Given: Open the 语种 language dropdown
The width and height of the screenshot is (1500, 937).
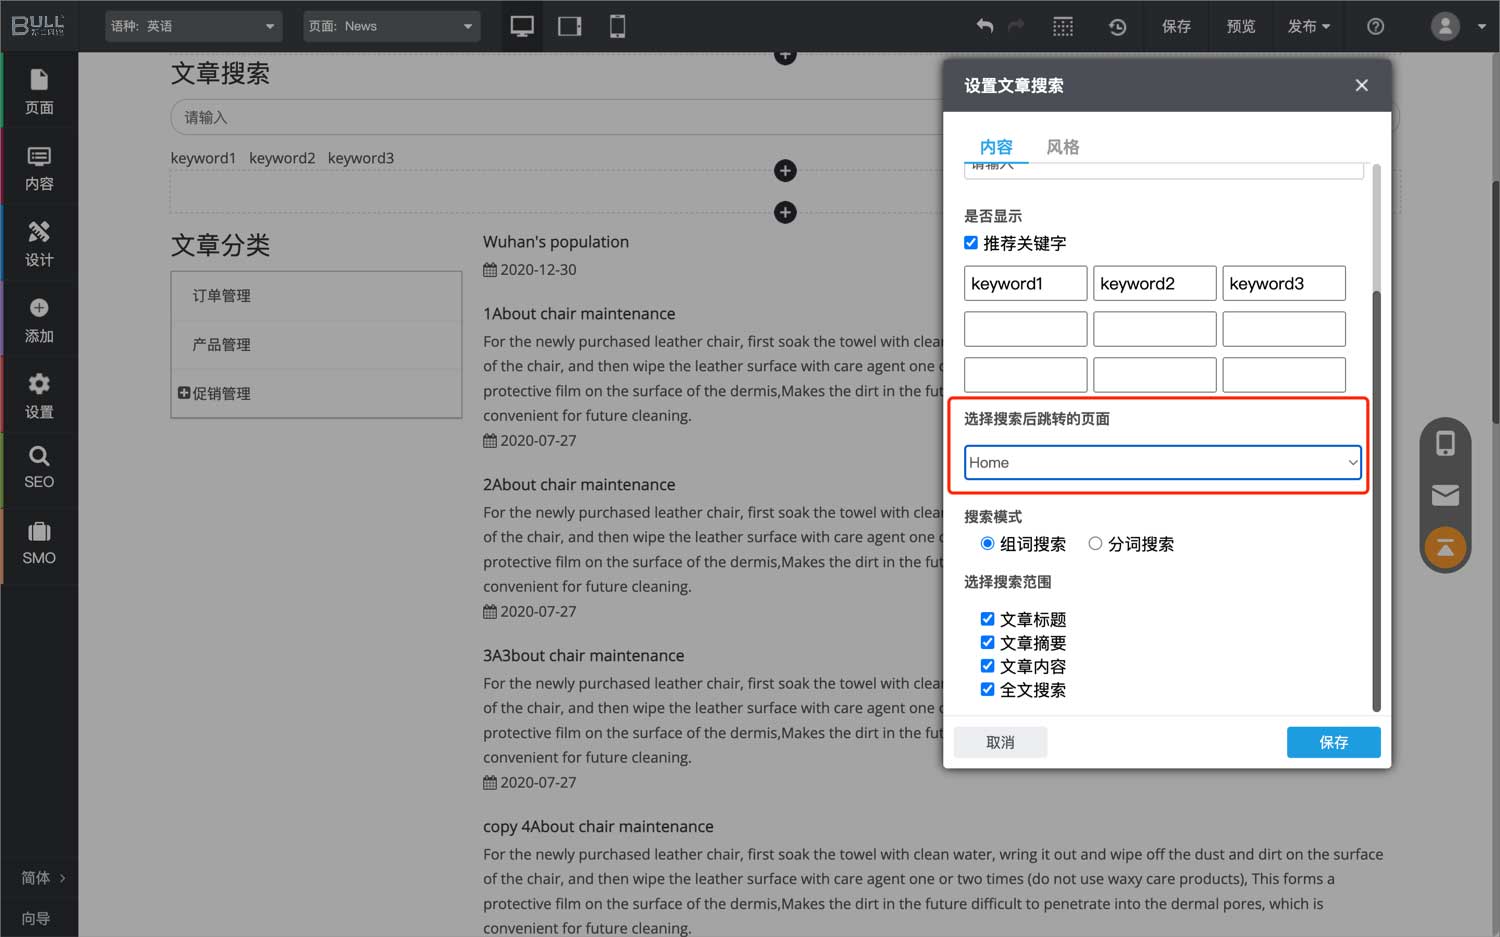Looking at the screenshot, I should point(193,27).
